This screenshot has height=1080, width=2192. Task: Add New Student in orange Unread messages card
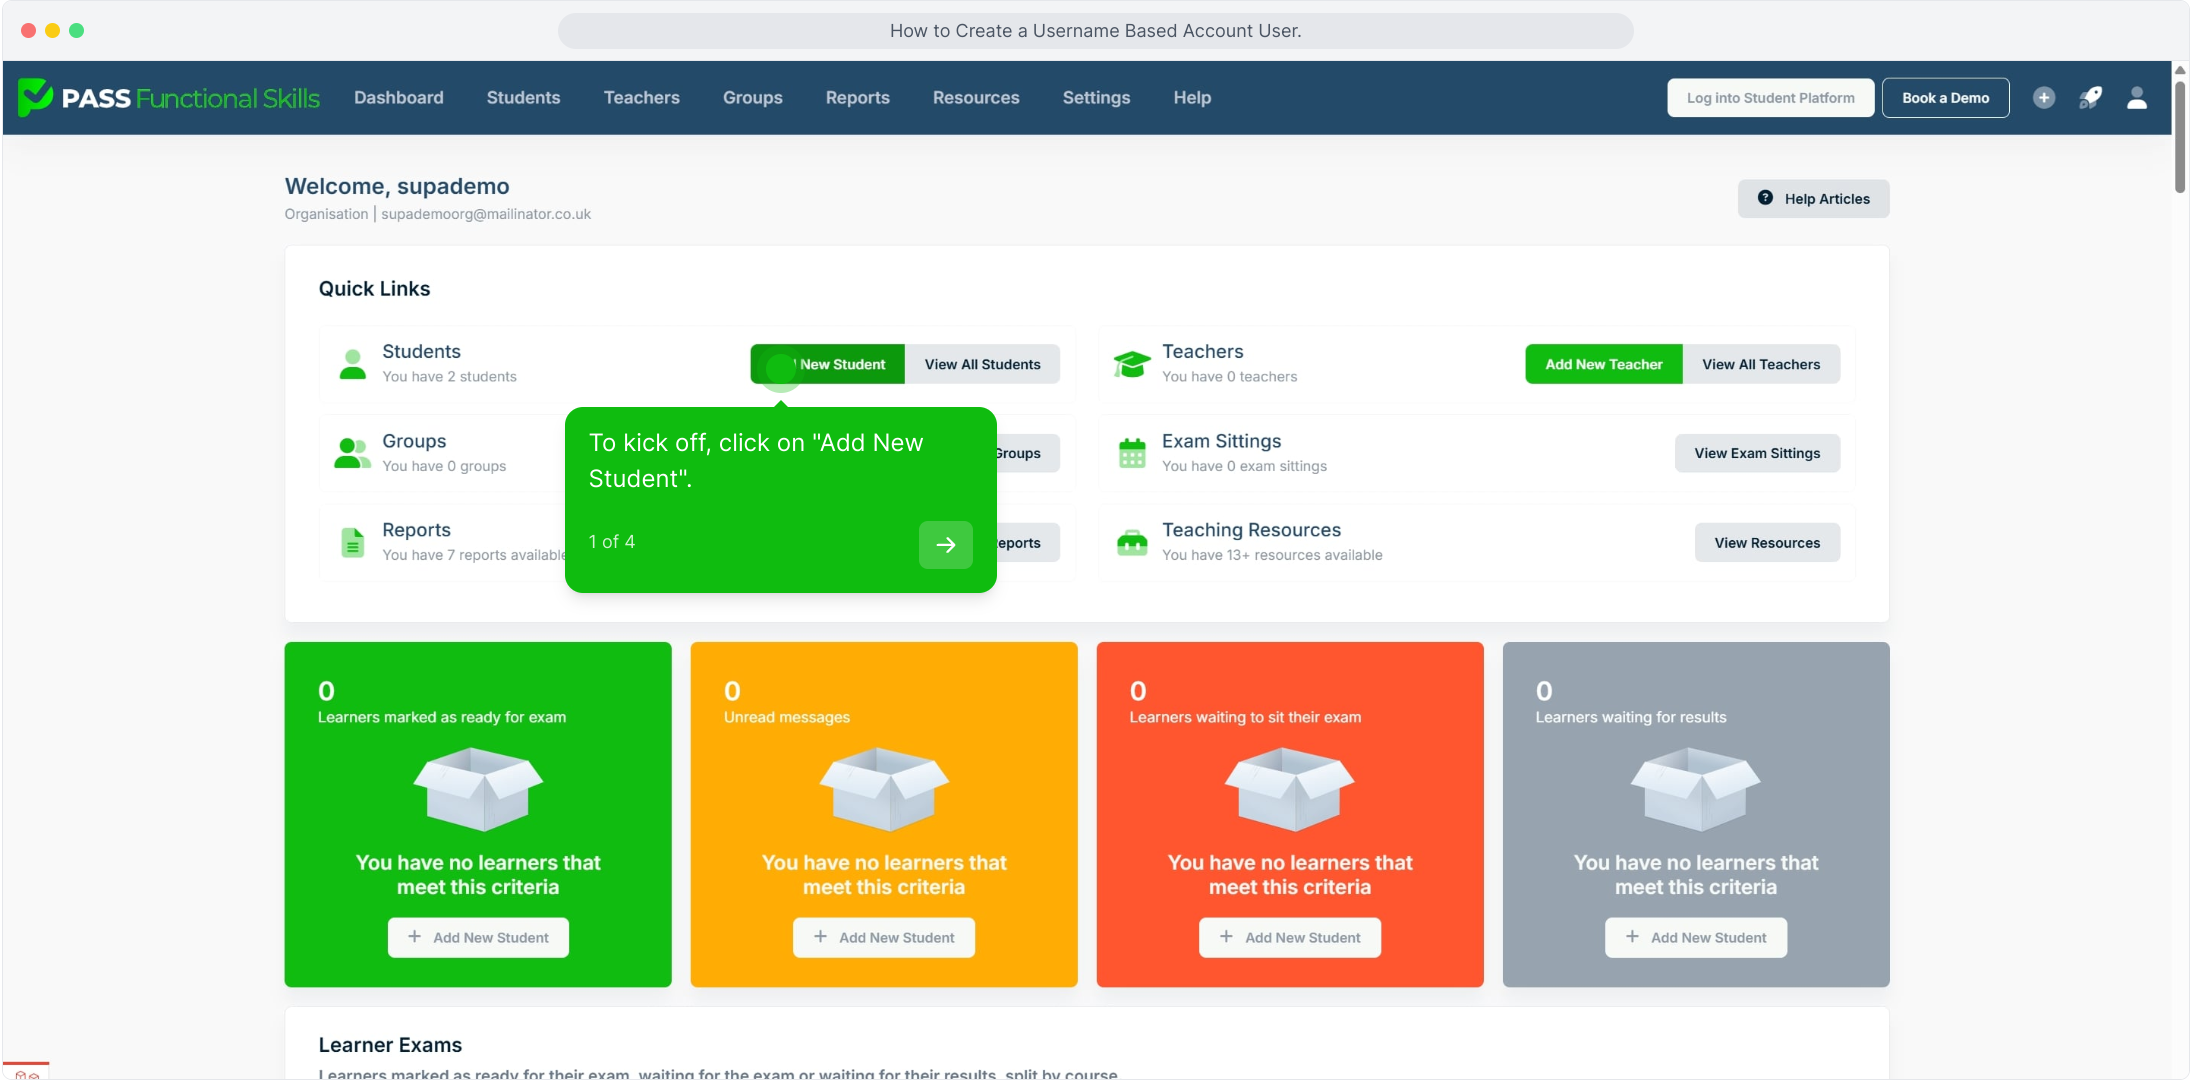(884, 938)
